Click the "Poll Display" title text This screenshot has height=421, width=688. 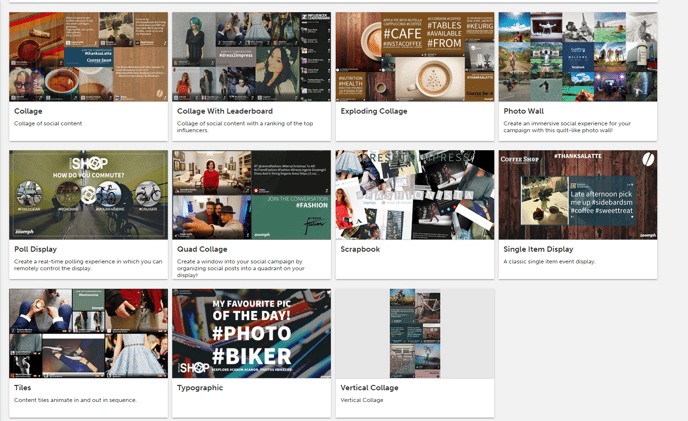(x=35, y=249)
